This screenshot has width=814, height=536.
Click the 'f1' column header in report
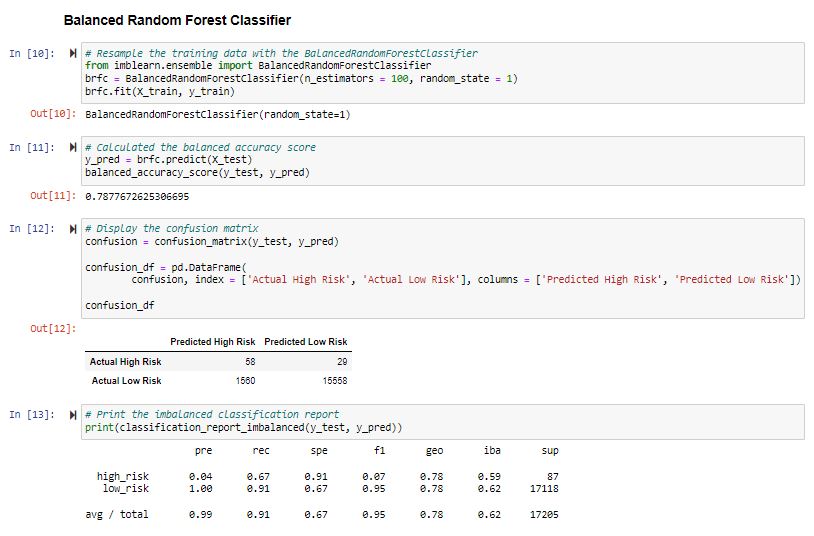[379, 450]
